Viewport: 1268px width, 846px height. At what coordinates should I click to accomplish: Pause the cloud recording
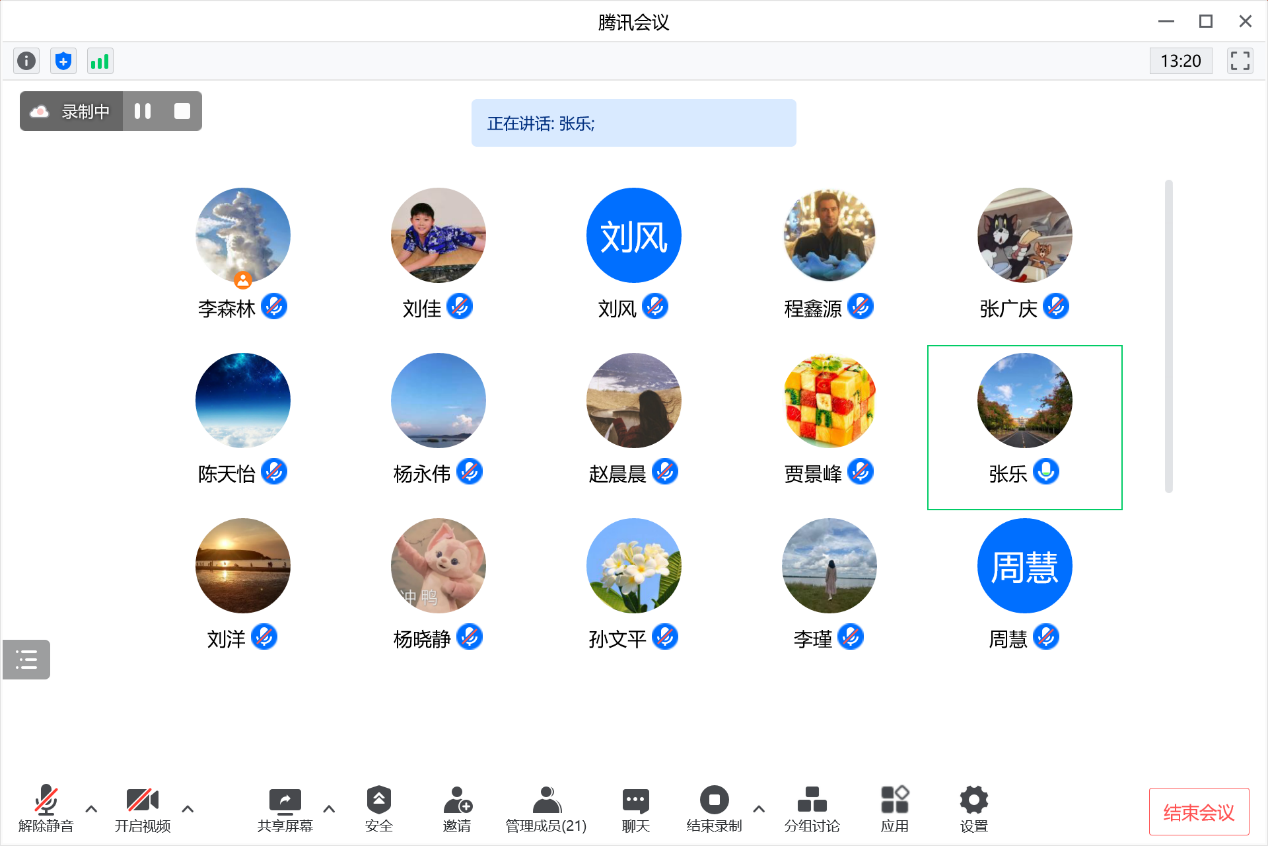[x=143, y=111]
